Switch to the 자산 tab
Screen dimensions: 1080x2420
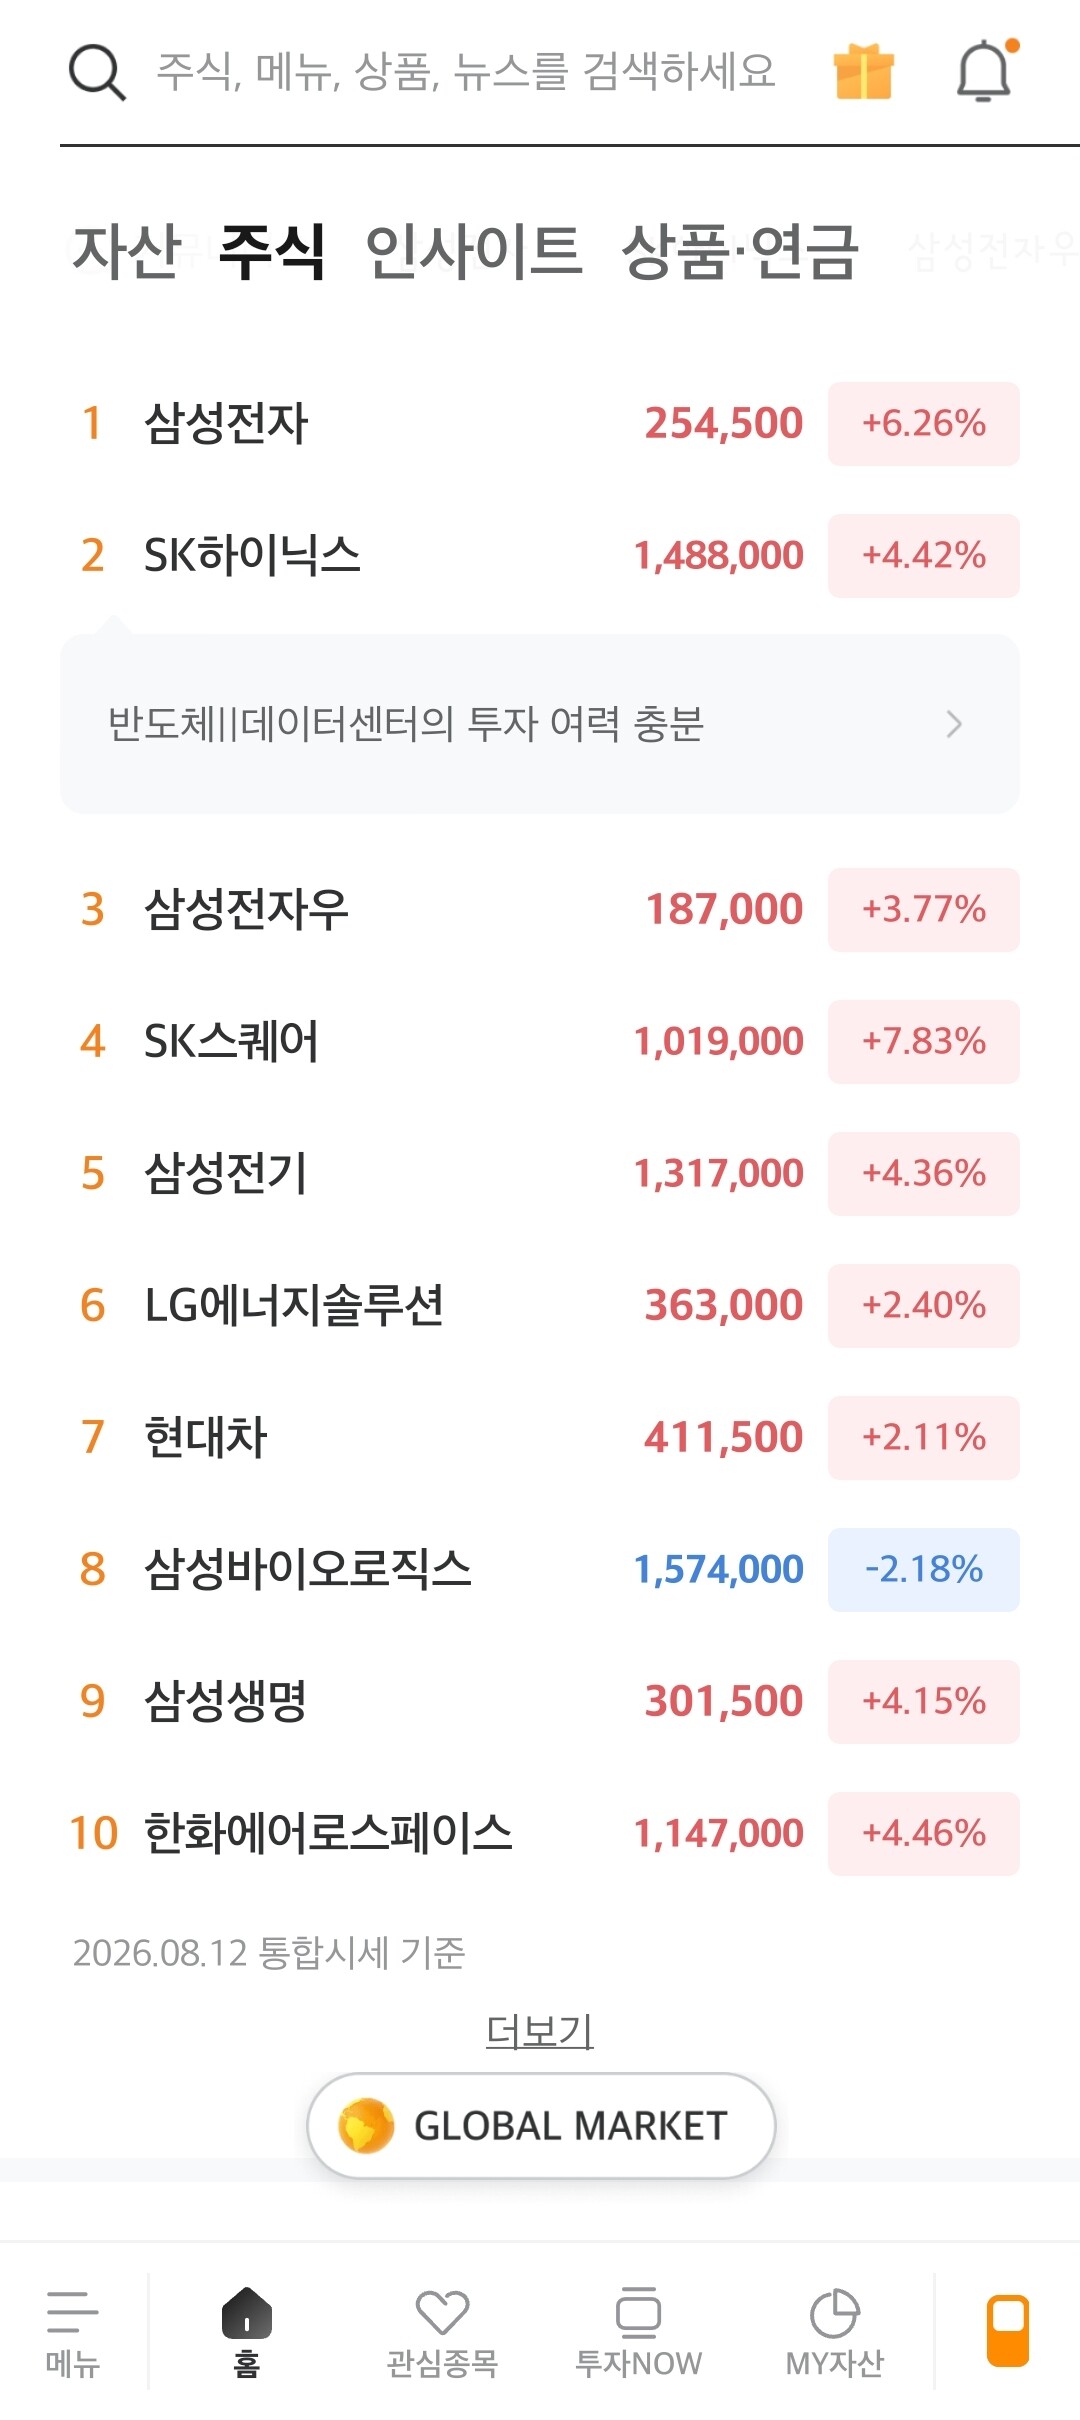[128, 250]
